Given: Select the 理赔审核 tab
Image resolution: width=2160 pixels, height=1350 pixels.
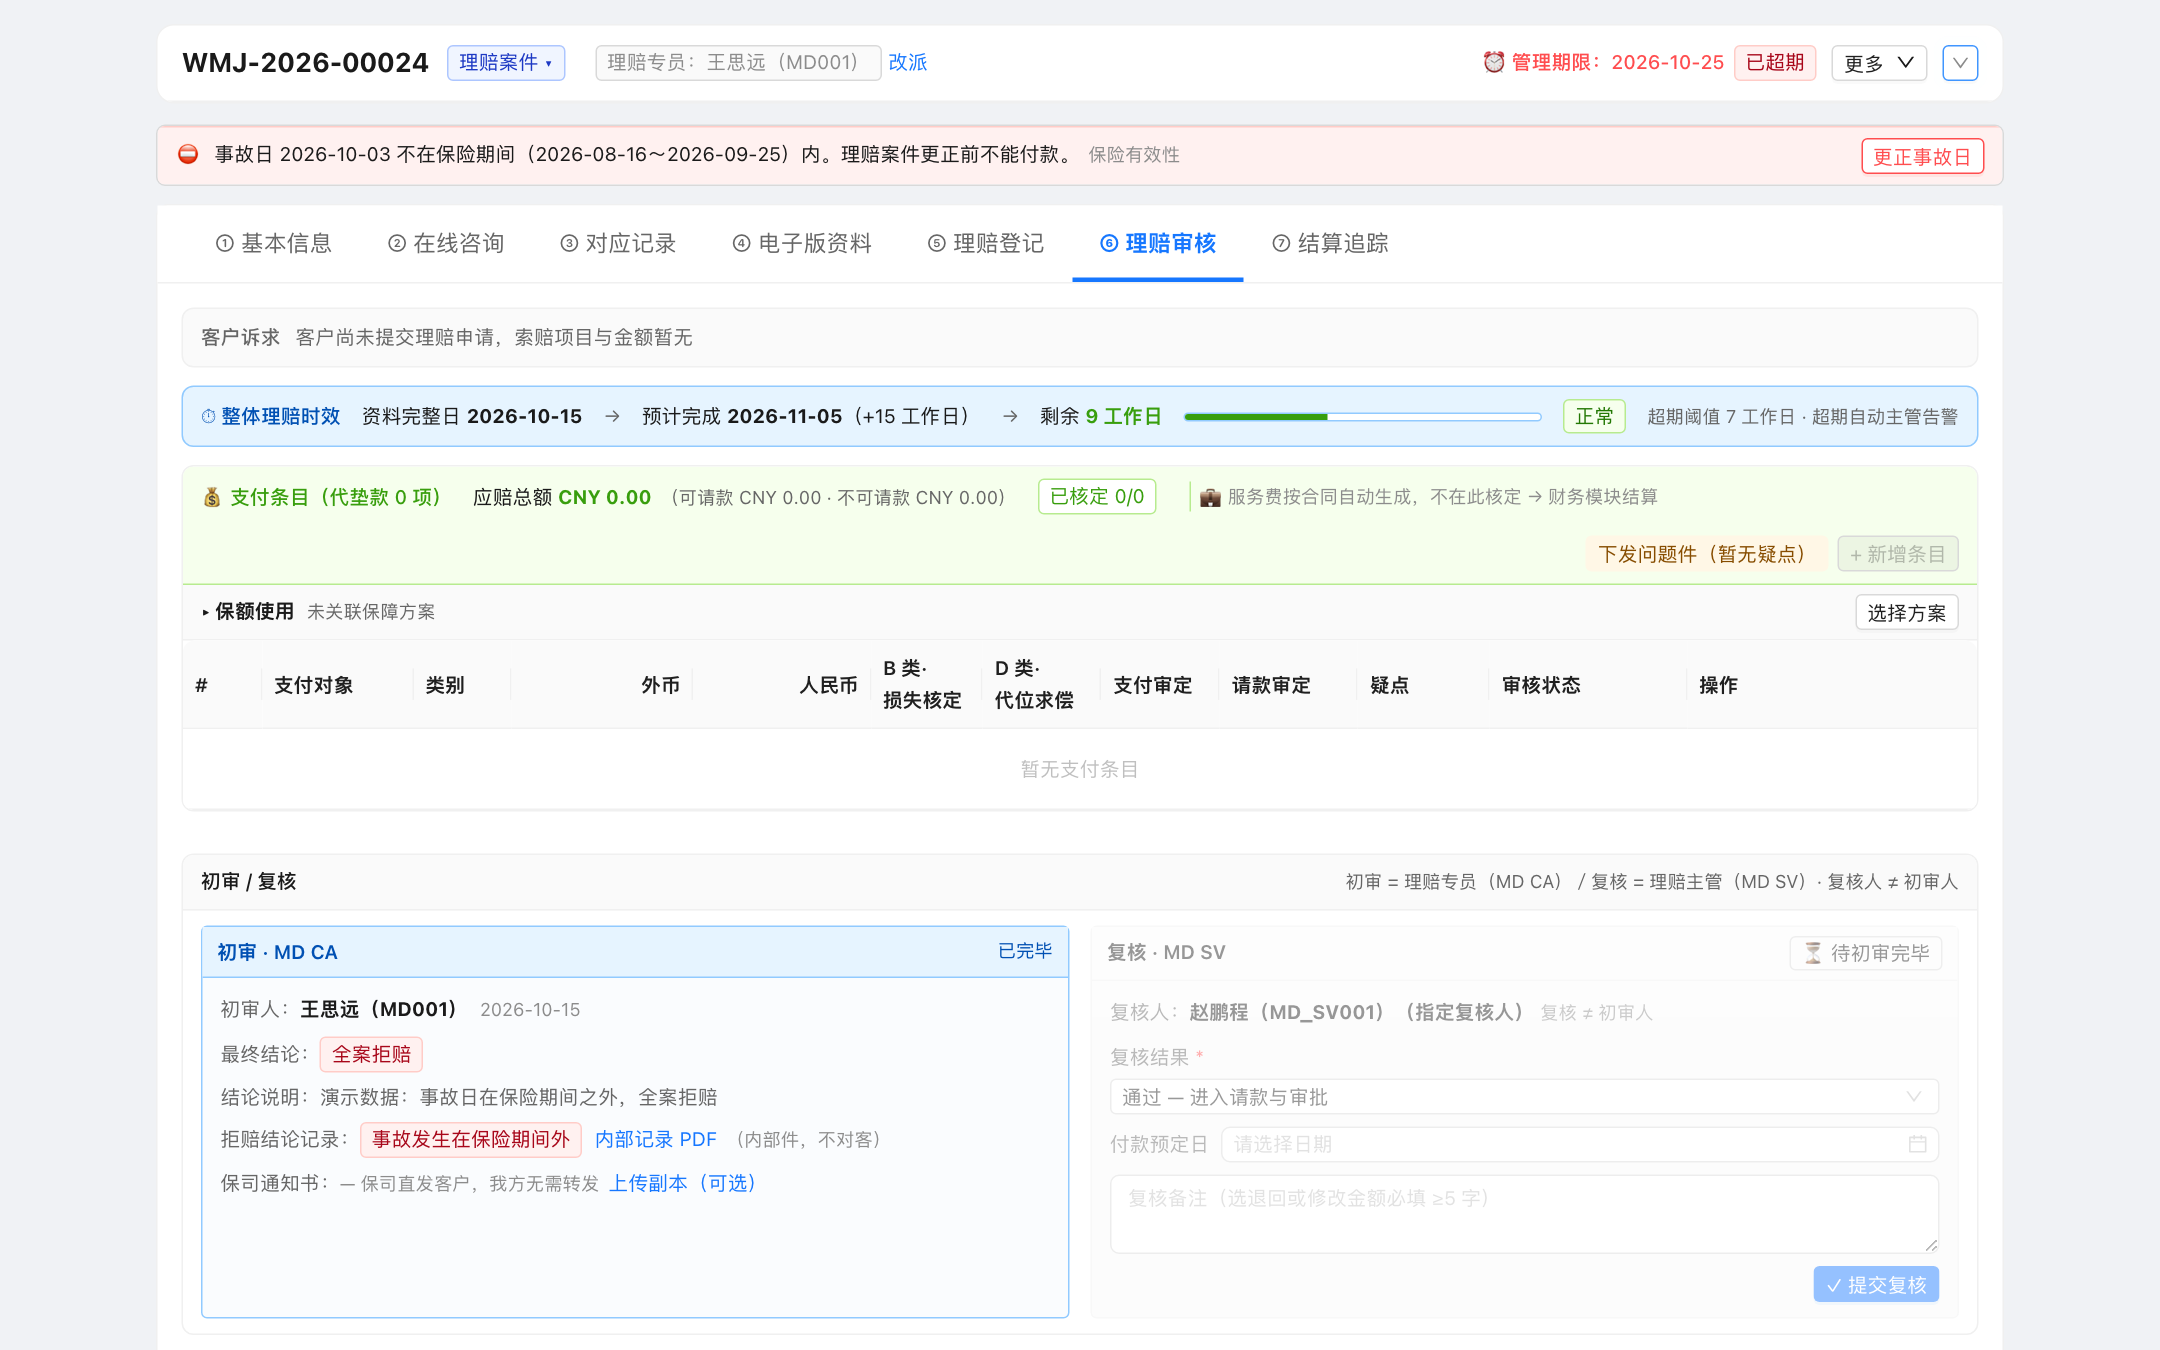Looking at the screenshot, I should click(x=1158, y=243).
